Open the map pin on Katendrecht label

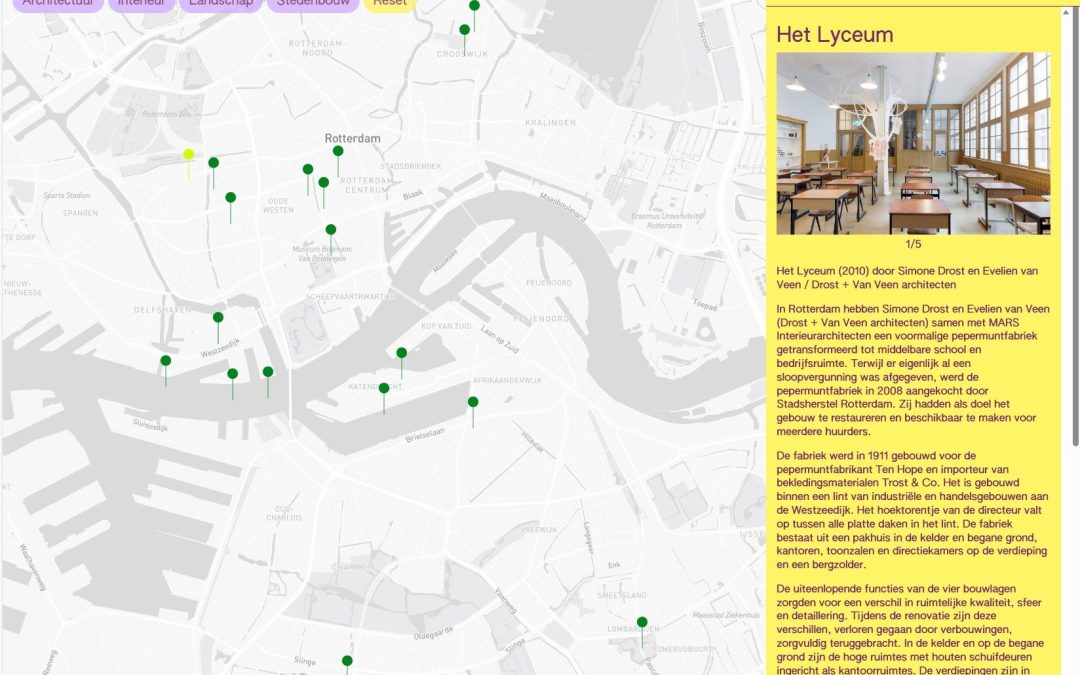tap(384, 389)
